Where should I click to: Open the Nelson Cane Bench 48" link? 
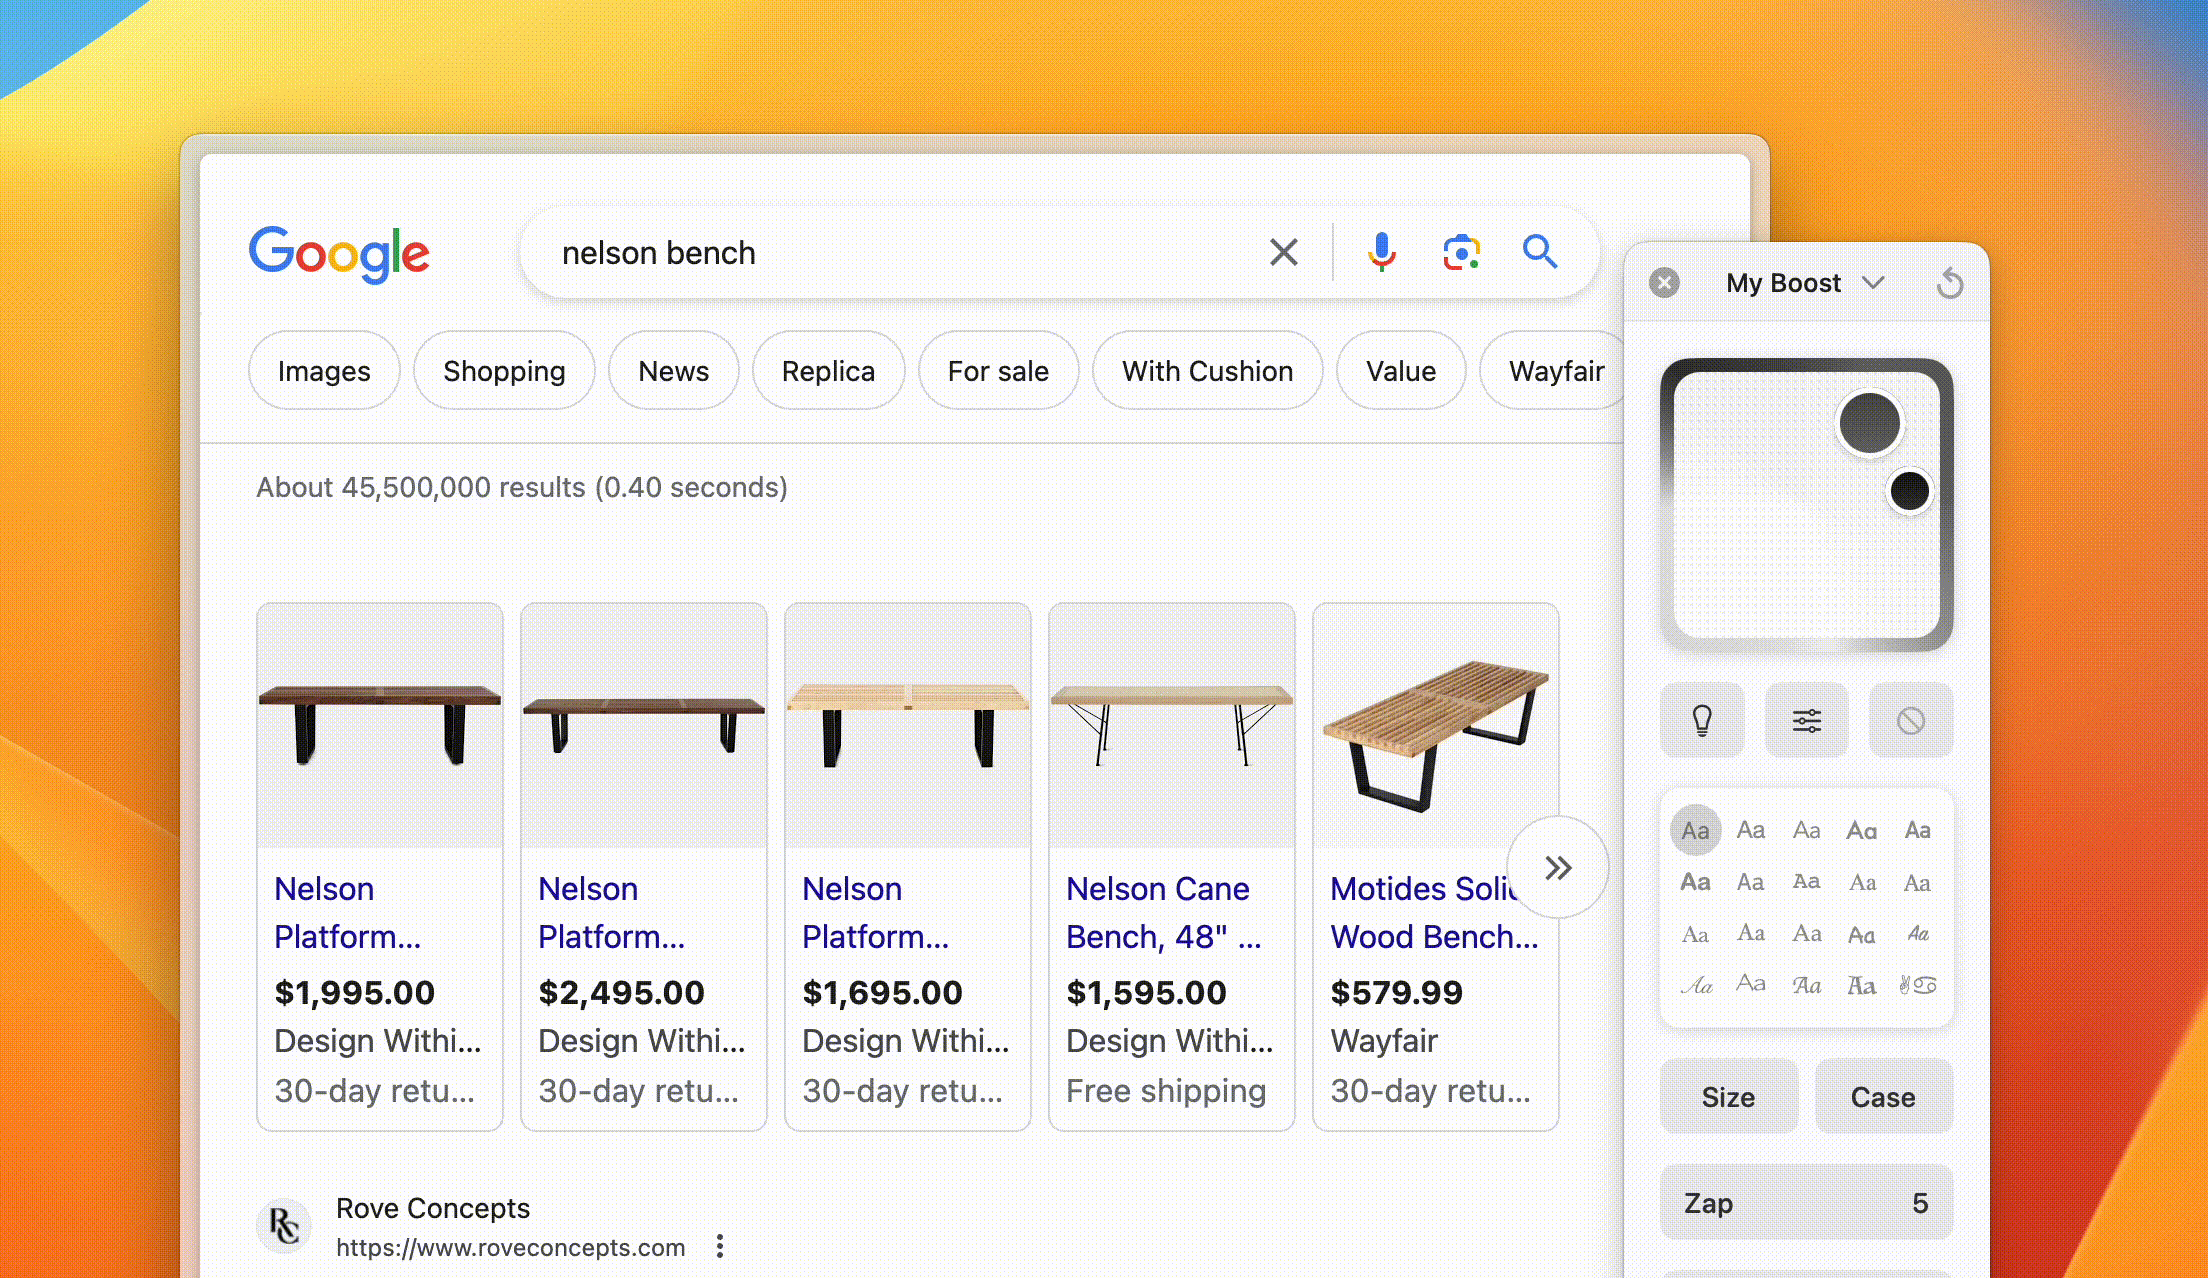coord(1163,912)
